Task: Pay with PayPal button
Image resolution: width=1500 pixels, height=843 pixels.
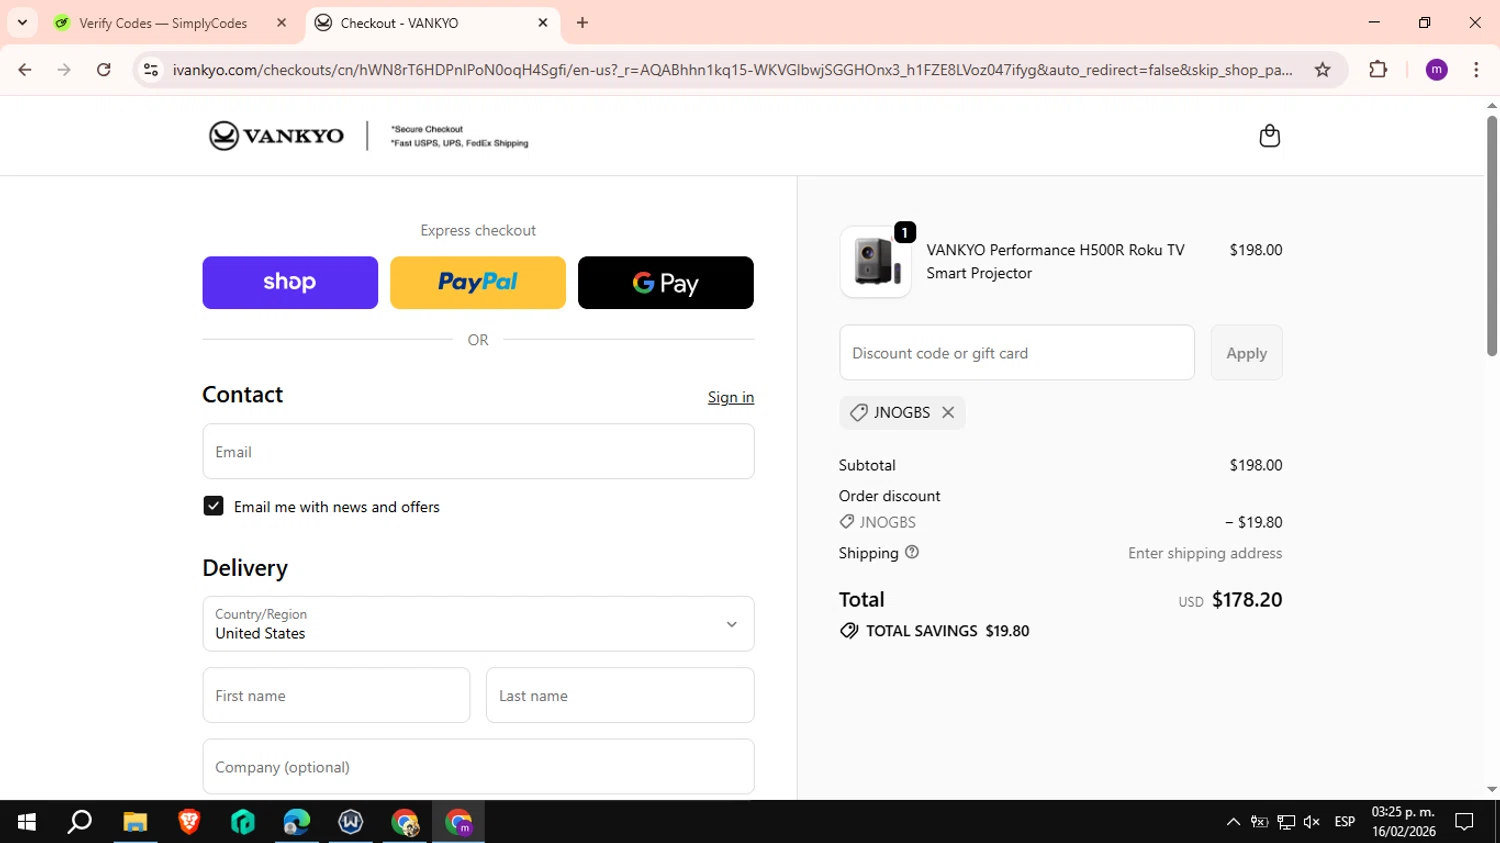Action: (x=478, y=282)
